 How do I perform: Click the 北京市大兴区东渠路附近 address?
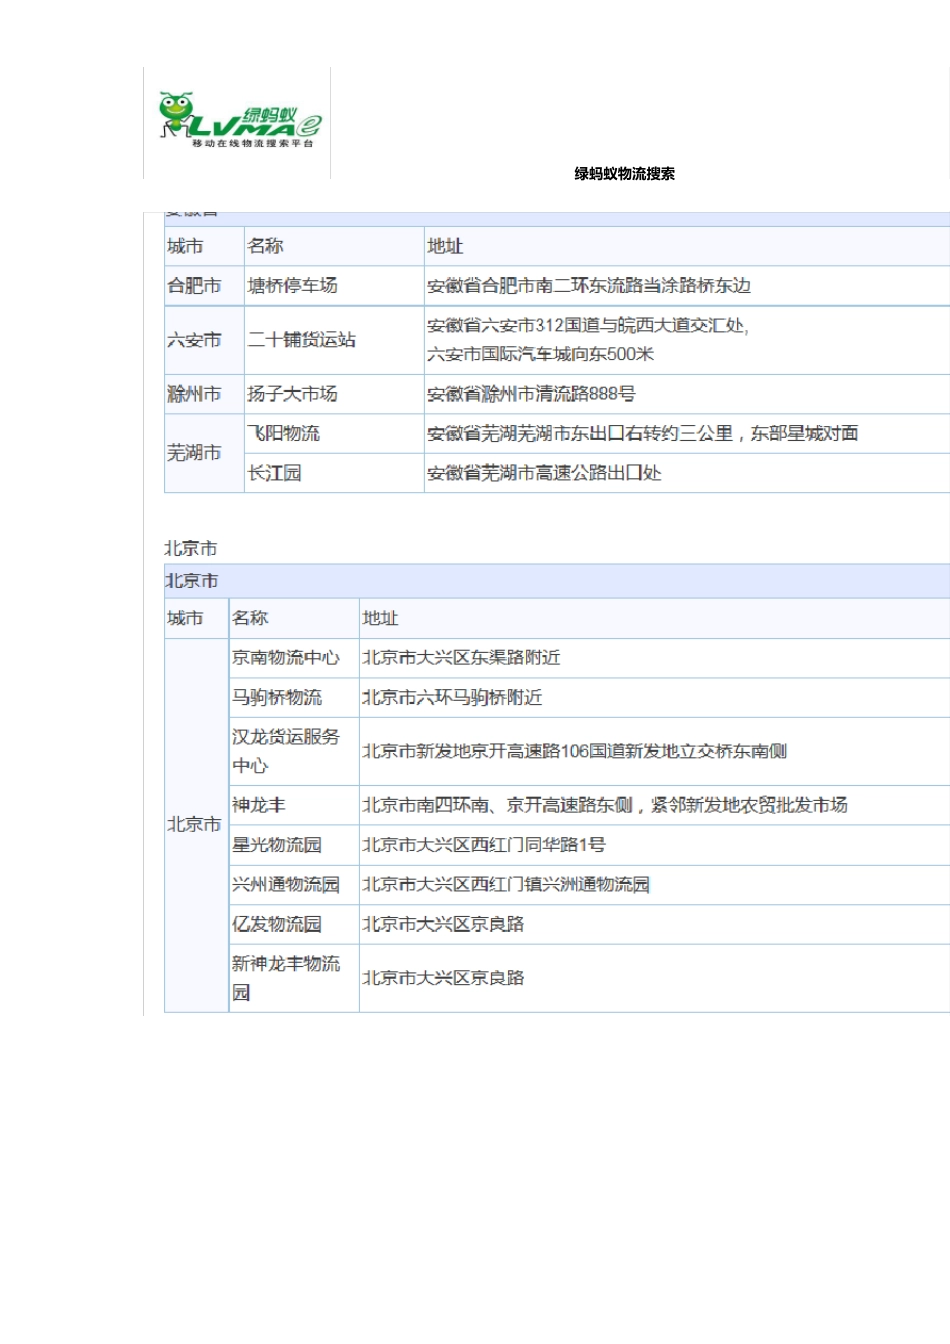point(460,658)
